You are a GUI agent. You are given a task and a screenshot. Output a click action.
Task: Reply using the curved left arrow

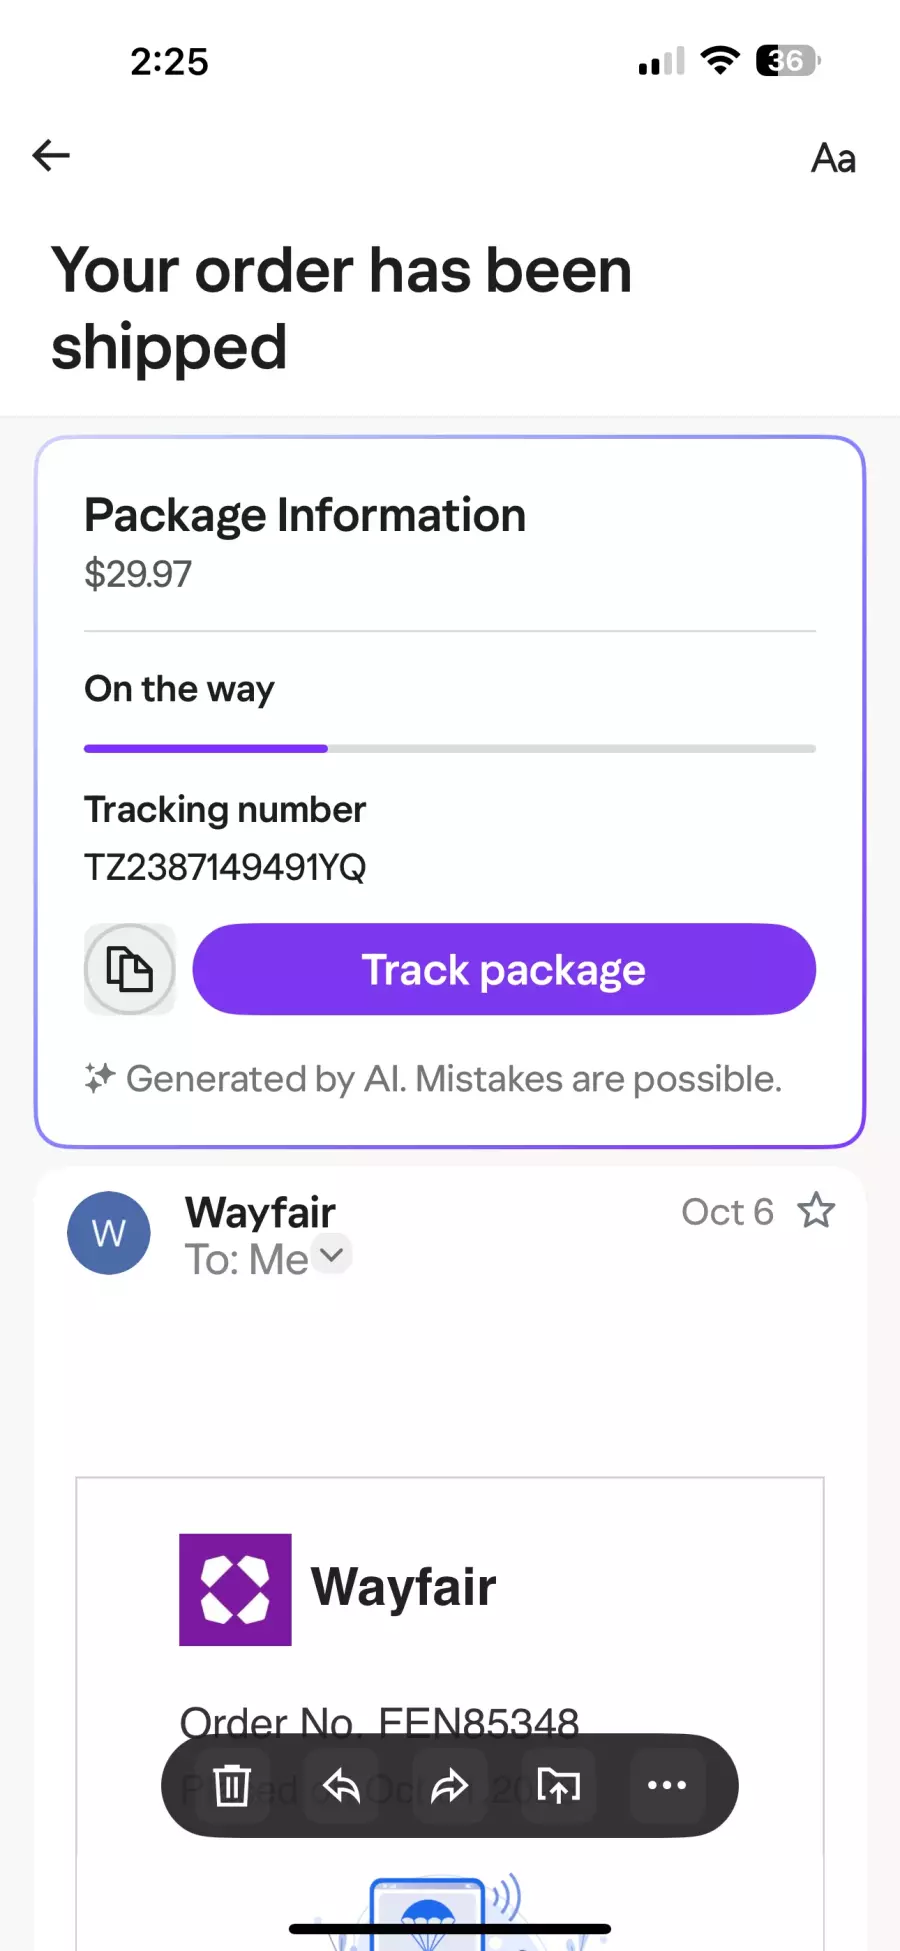[x=341, y=1785]
